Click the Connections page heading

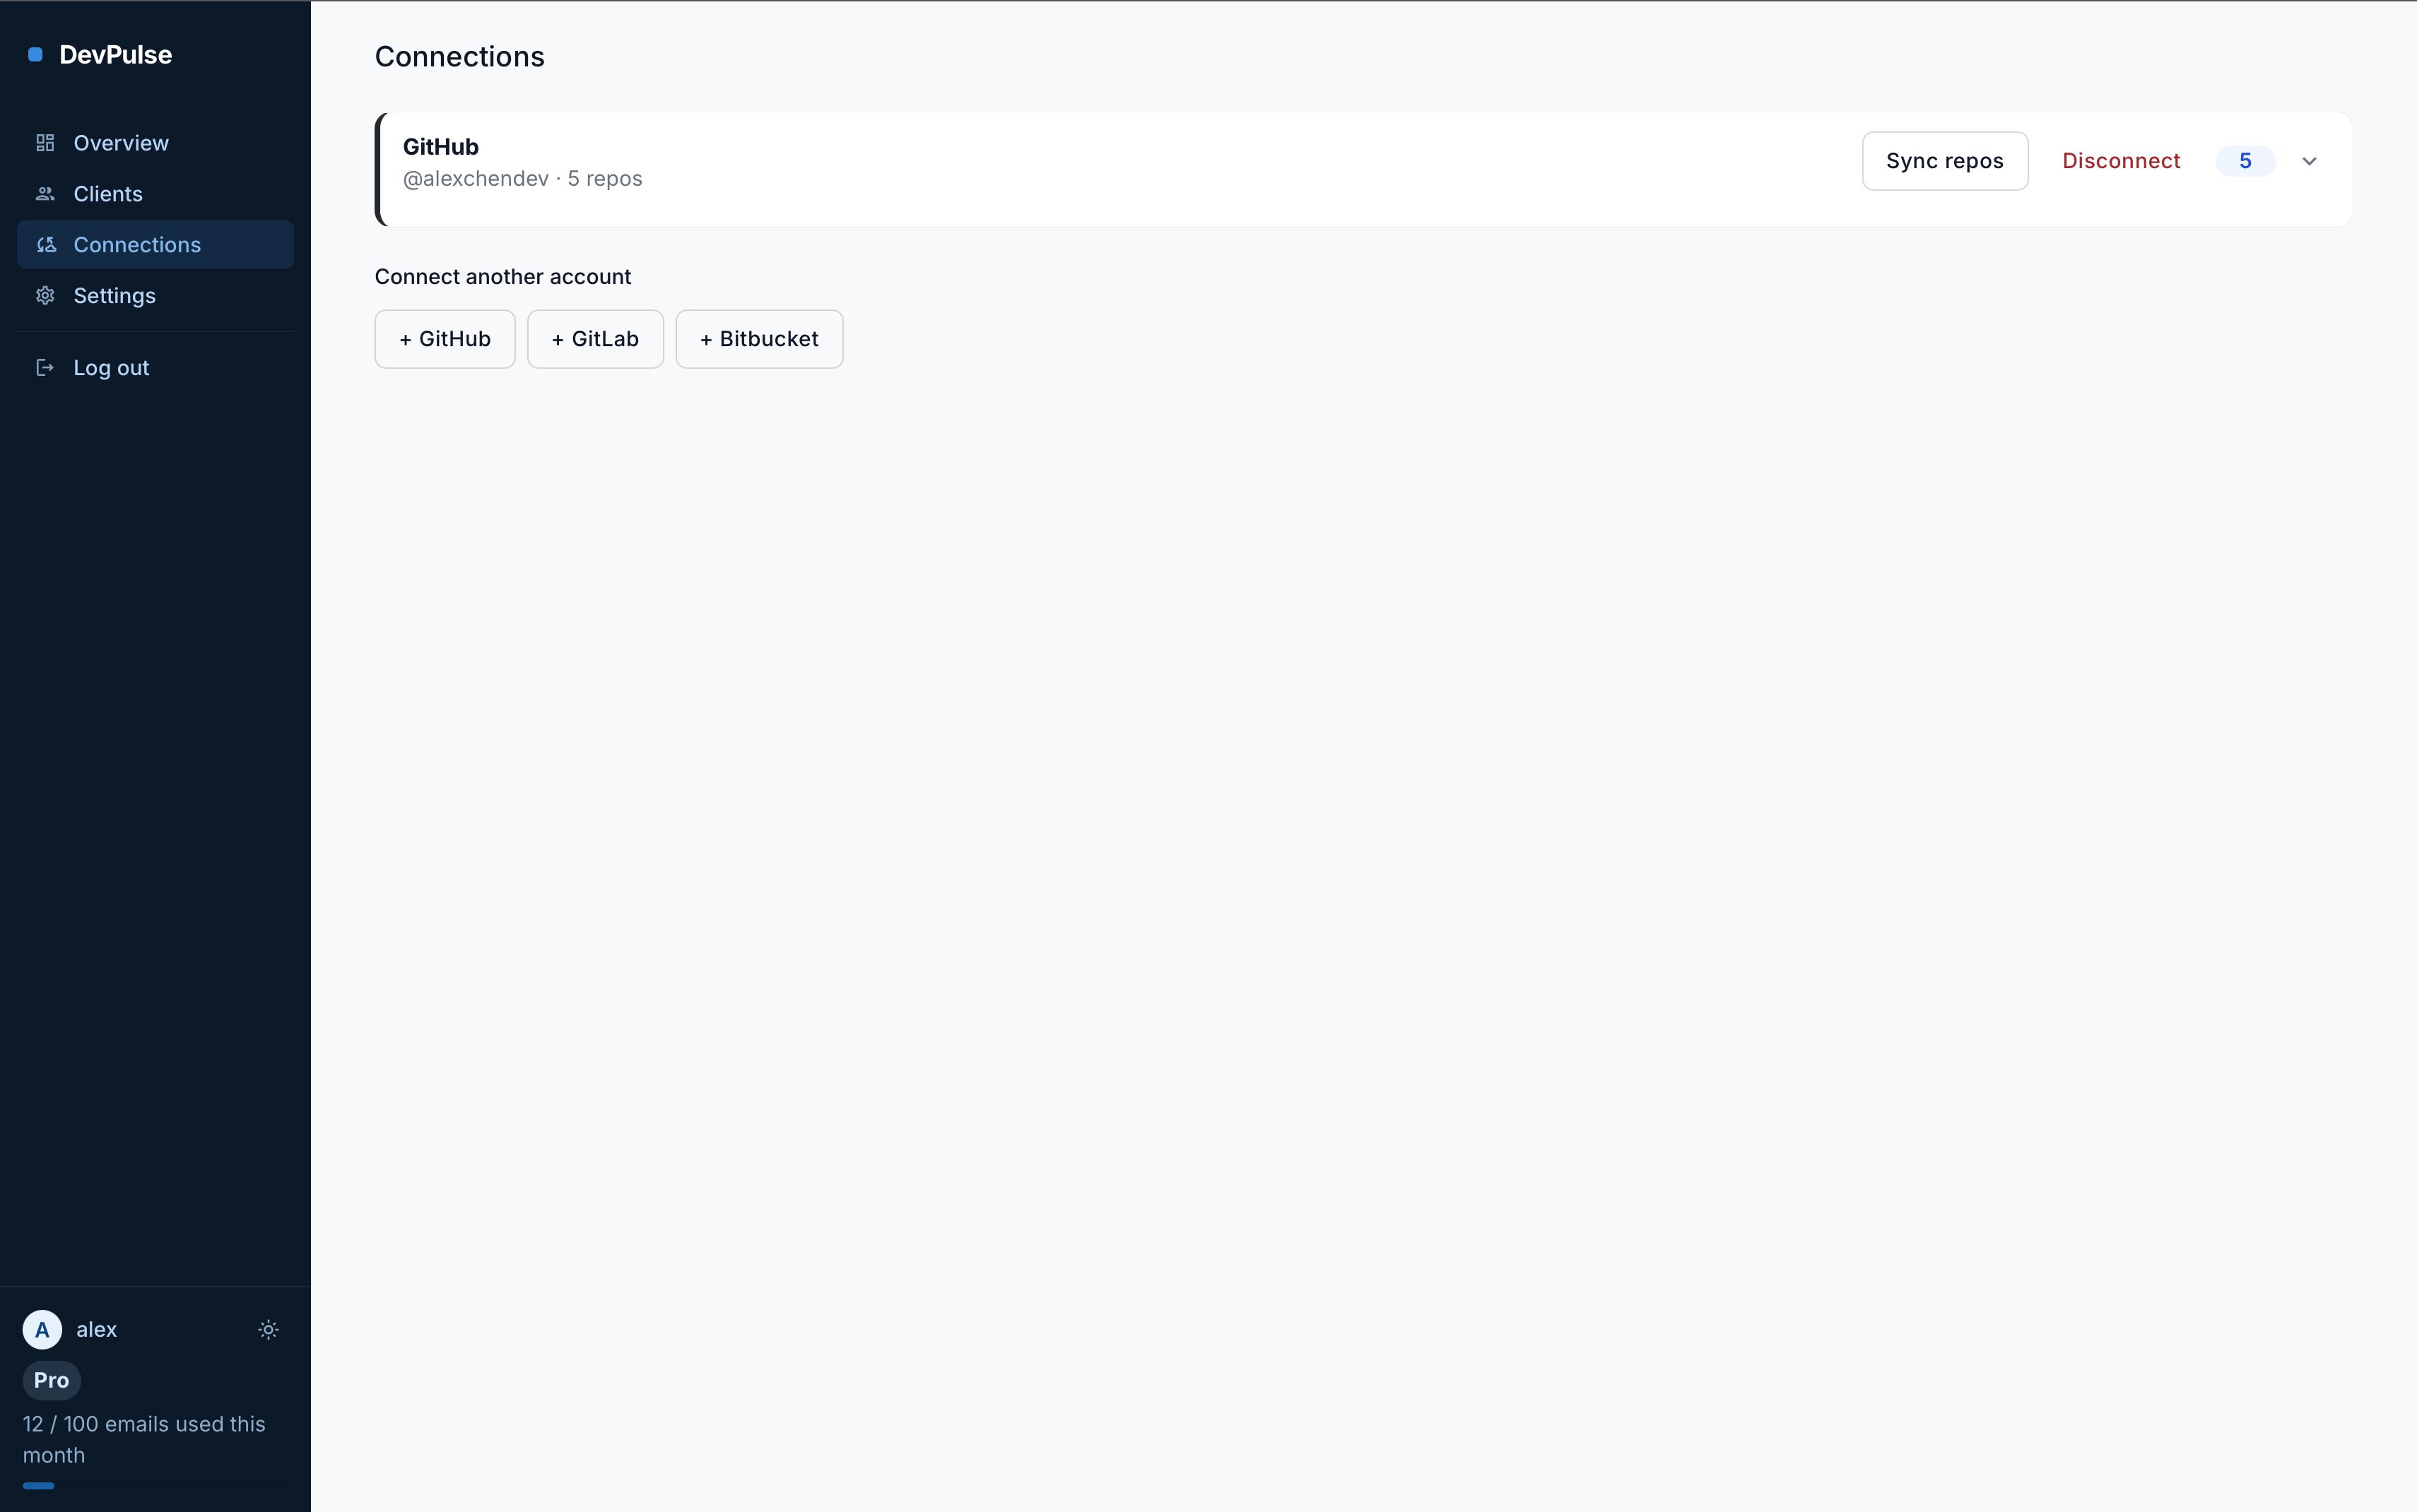coord(459,57)
